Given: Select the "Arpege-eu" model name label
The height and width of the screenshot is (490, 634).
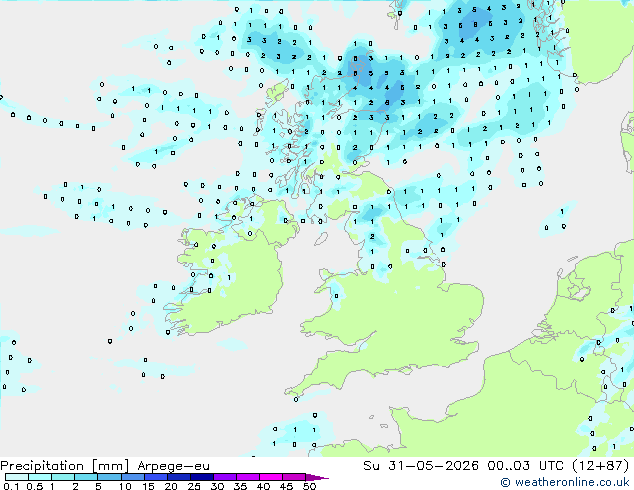Looking at the screenshot, I should click(x=173, y=466).
